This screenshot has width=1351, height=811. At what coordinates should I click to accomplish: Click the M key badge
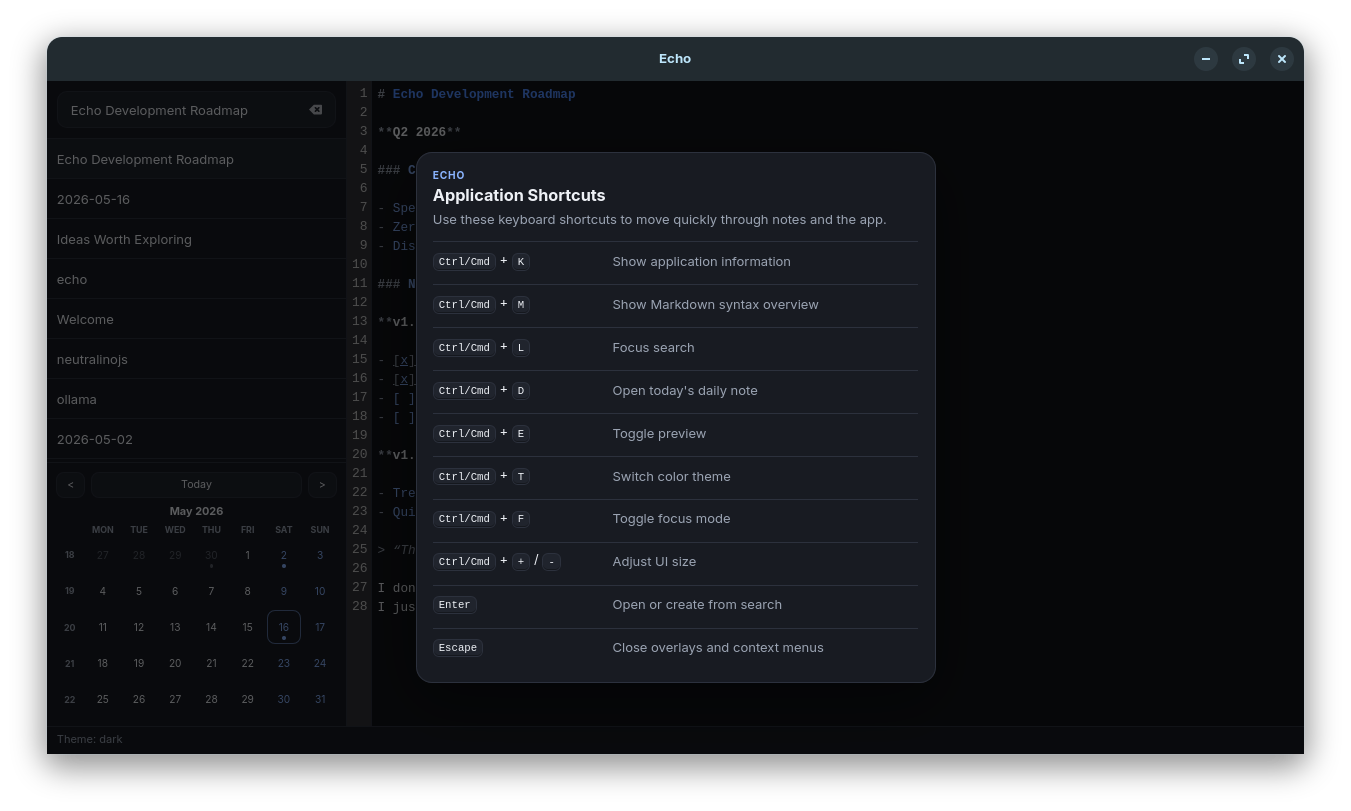click(521, 305)
